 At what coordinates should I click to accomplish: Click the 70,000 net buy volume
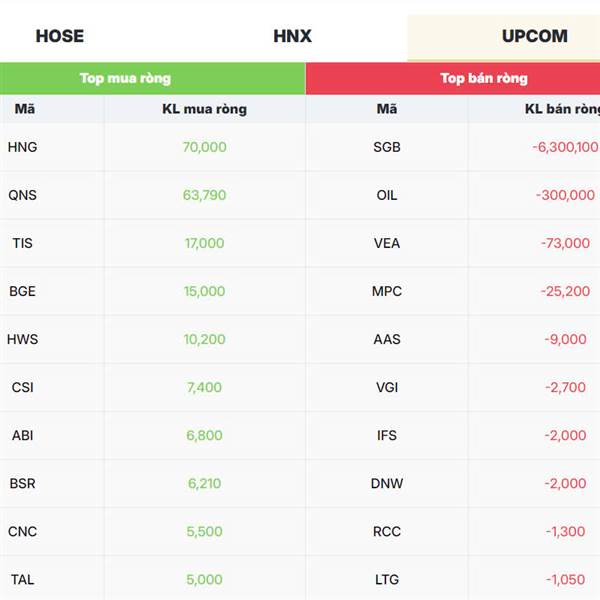point(204,147)
